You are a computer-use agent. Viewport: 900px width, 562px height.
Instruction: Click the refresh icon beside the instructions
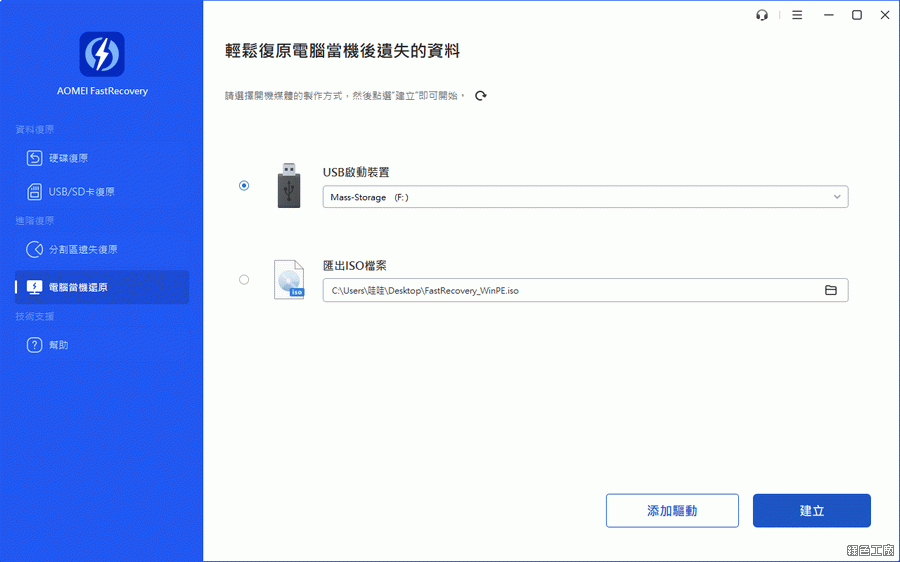[x=481, y=96]
